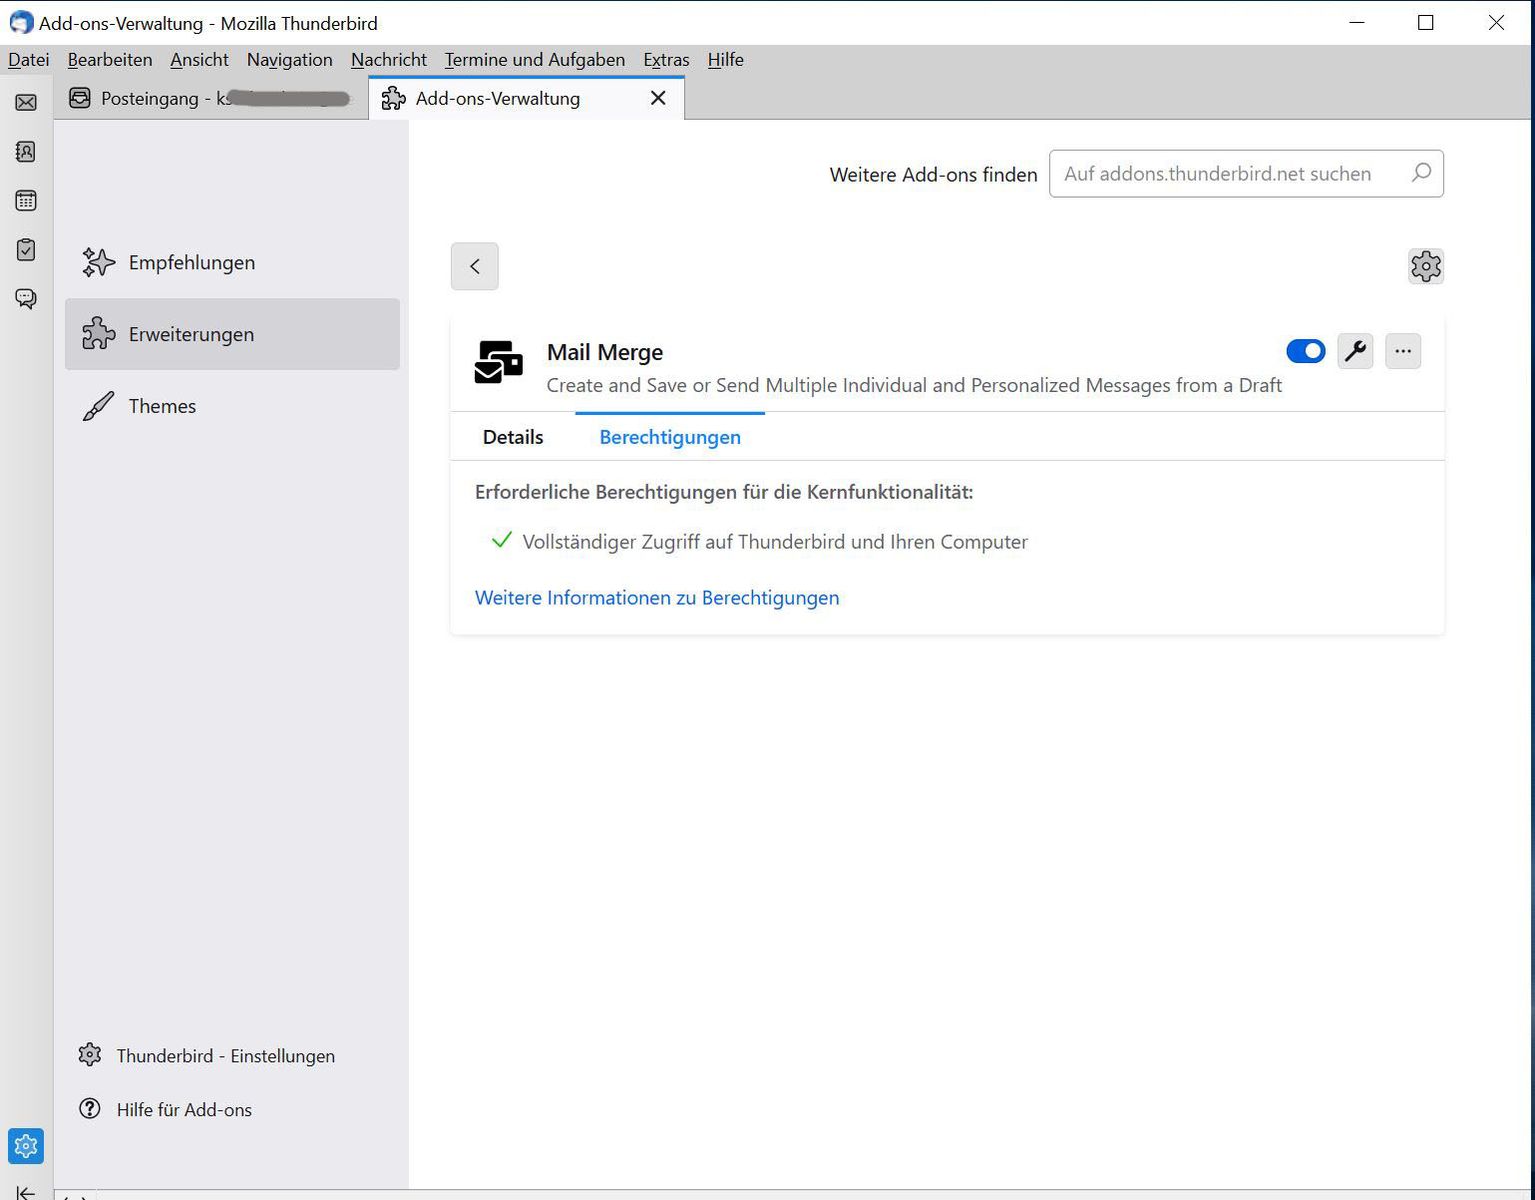
Task: Switch to the Details tab
Action: click(x=513, y=437)
